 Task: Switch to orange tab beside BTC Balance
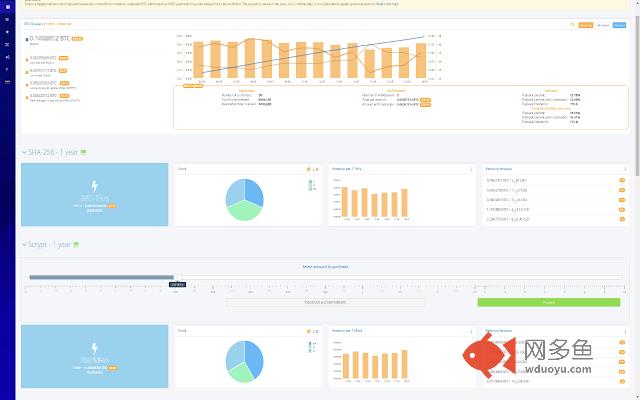pyautogui.click(x=59, y=24)
